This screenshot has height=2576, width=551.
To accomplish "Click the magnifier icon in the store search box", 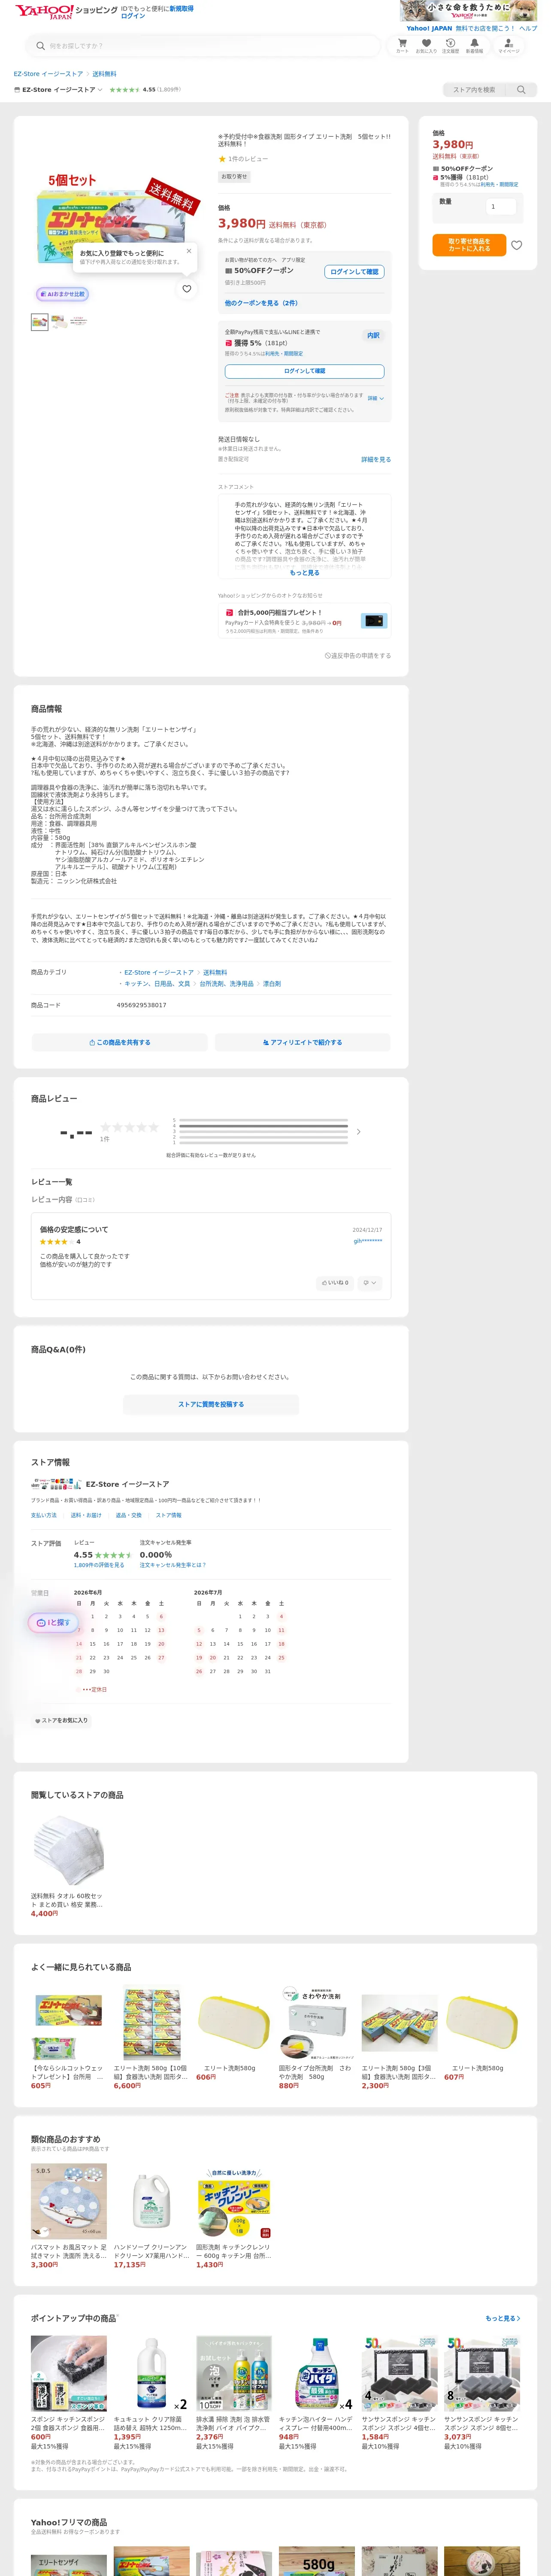I will (521, 90).
